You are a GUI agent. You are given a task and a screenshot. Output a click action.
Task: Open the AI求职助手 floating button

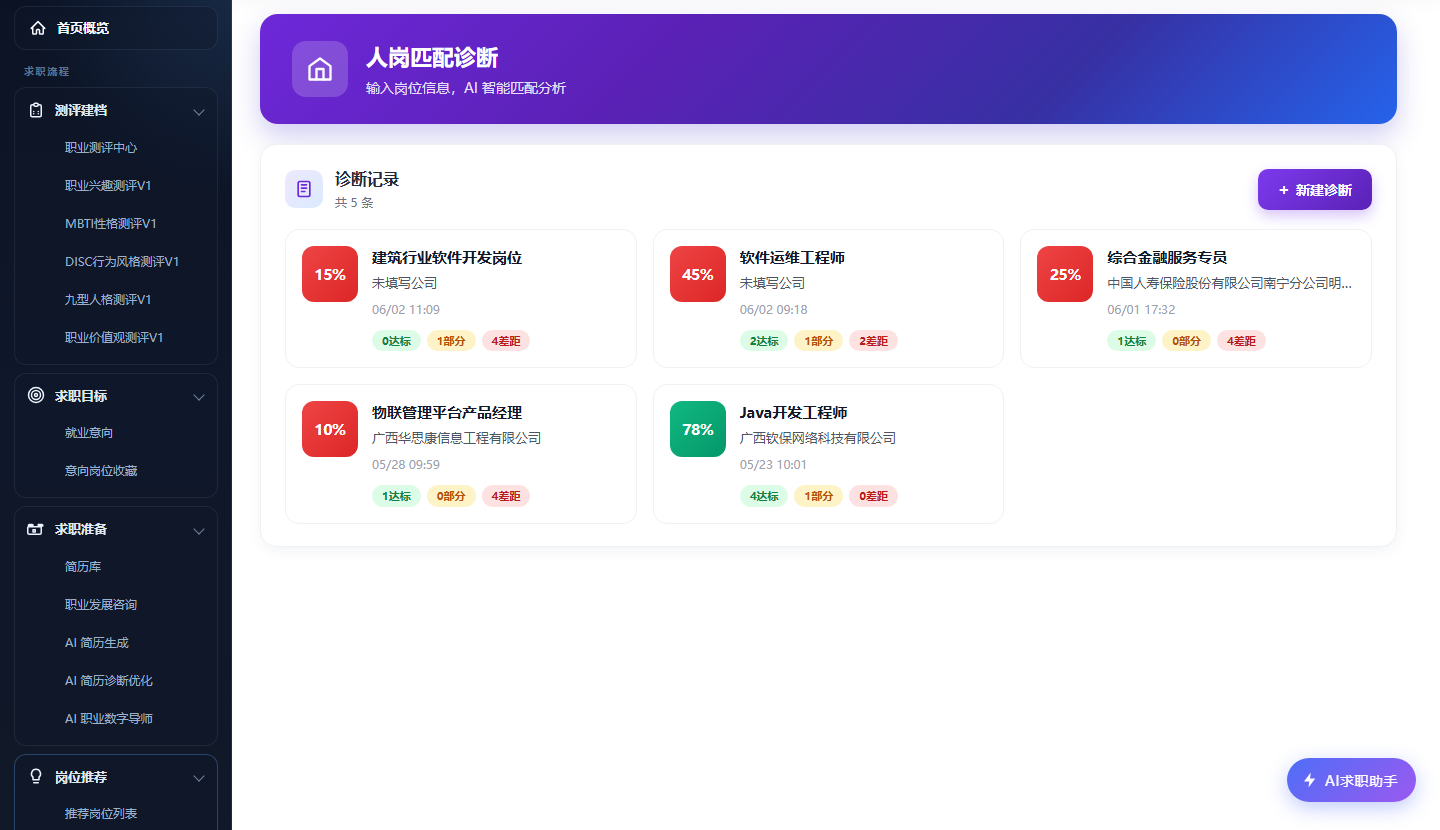[x=1351, y=780]
